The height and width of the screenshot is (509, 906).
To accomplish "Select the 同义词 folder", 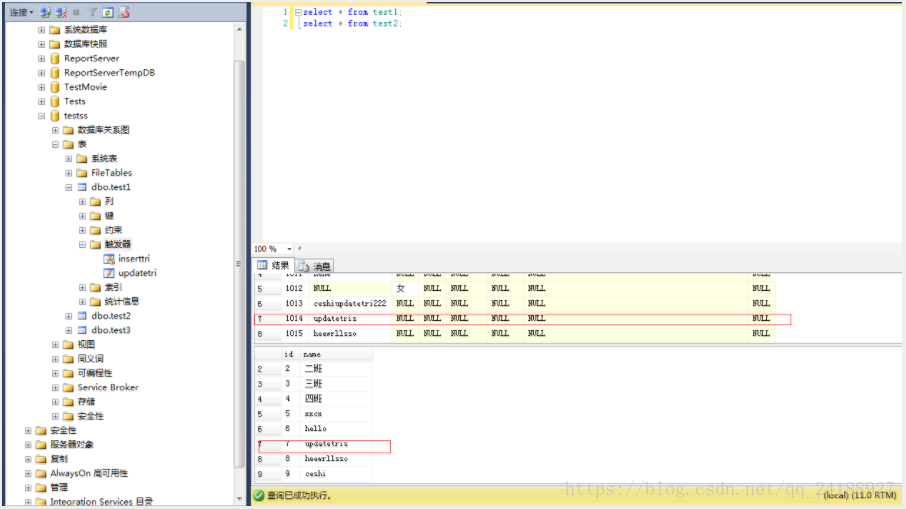I will (x=90, y=359).
